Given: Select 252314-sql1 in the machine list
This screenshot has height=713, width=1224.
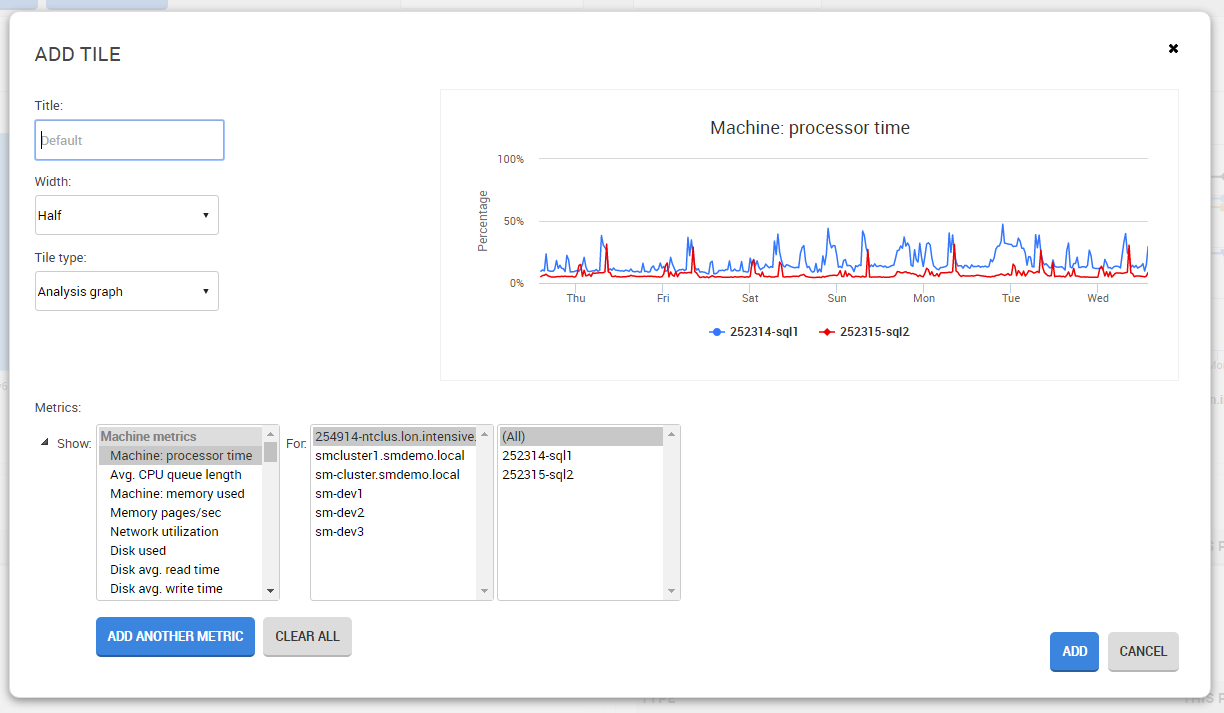Looking at the screenshot, I should pos(537,456).
